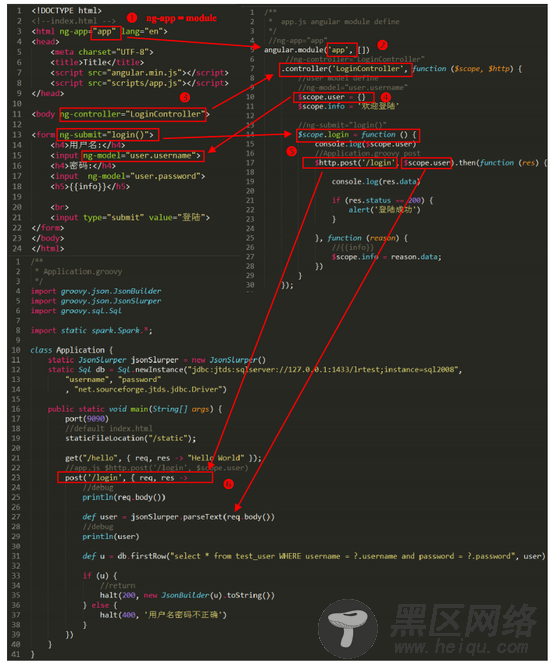Viewport: 550px width, 664px height.
Task: Click the "}, function (reason) {" line
Action: click(361, 238)
